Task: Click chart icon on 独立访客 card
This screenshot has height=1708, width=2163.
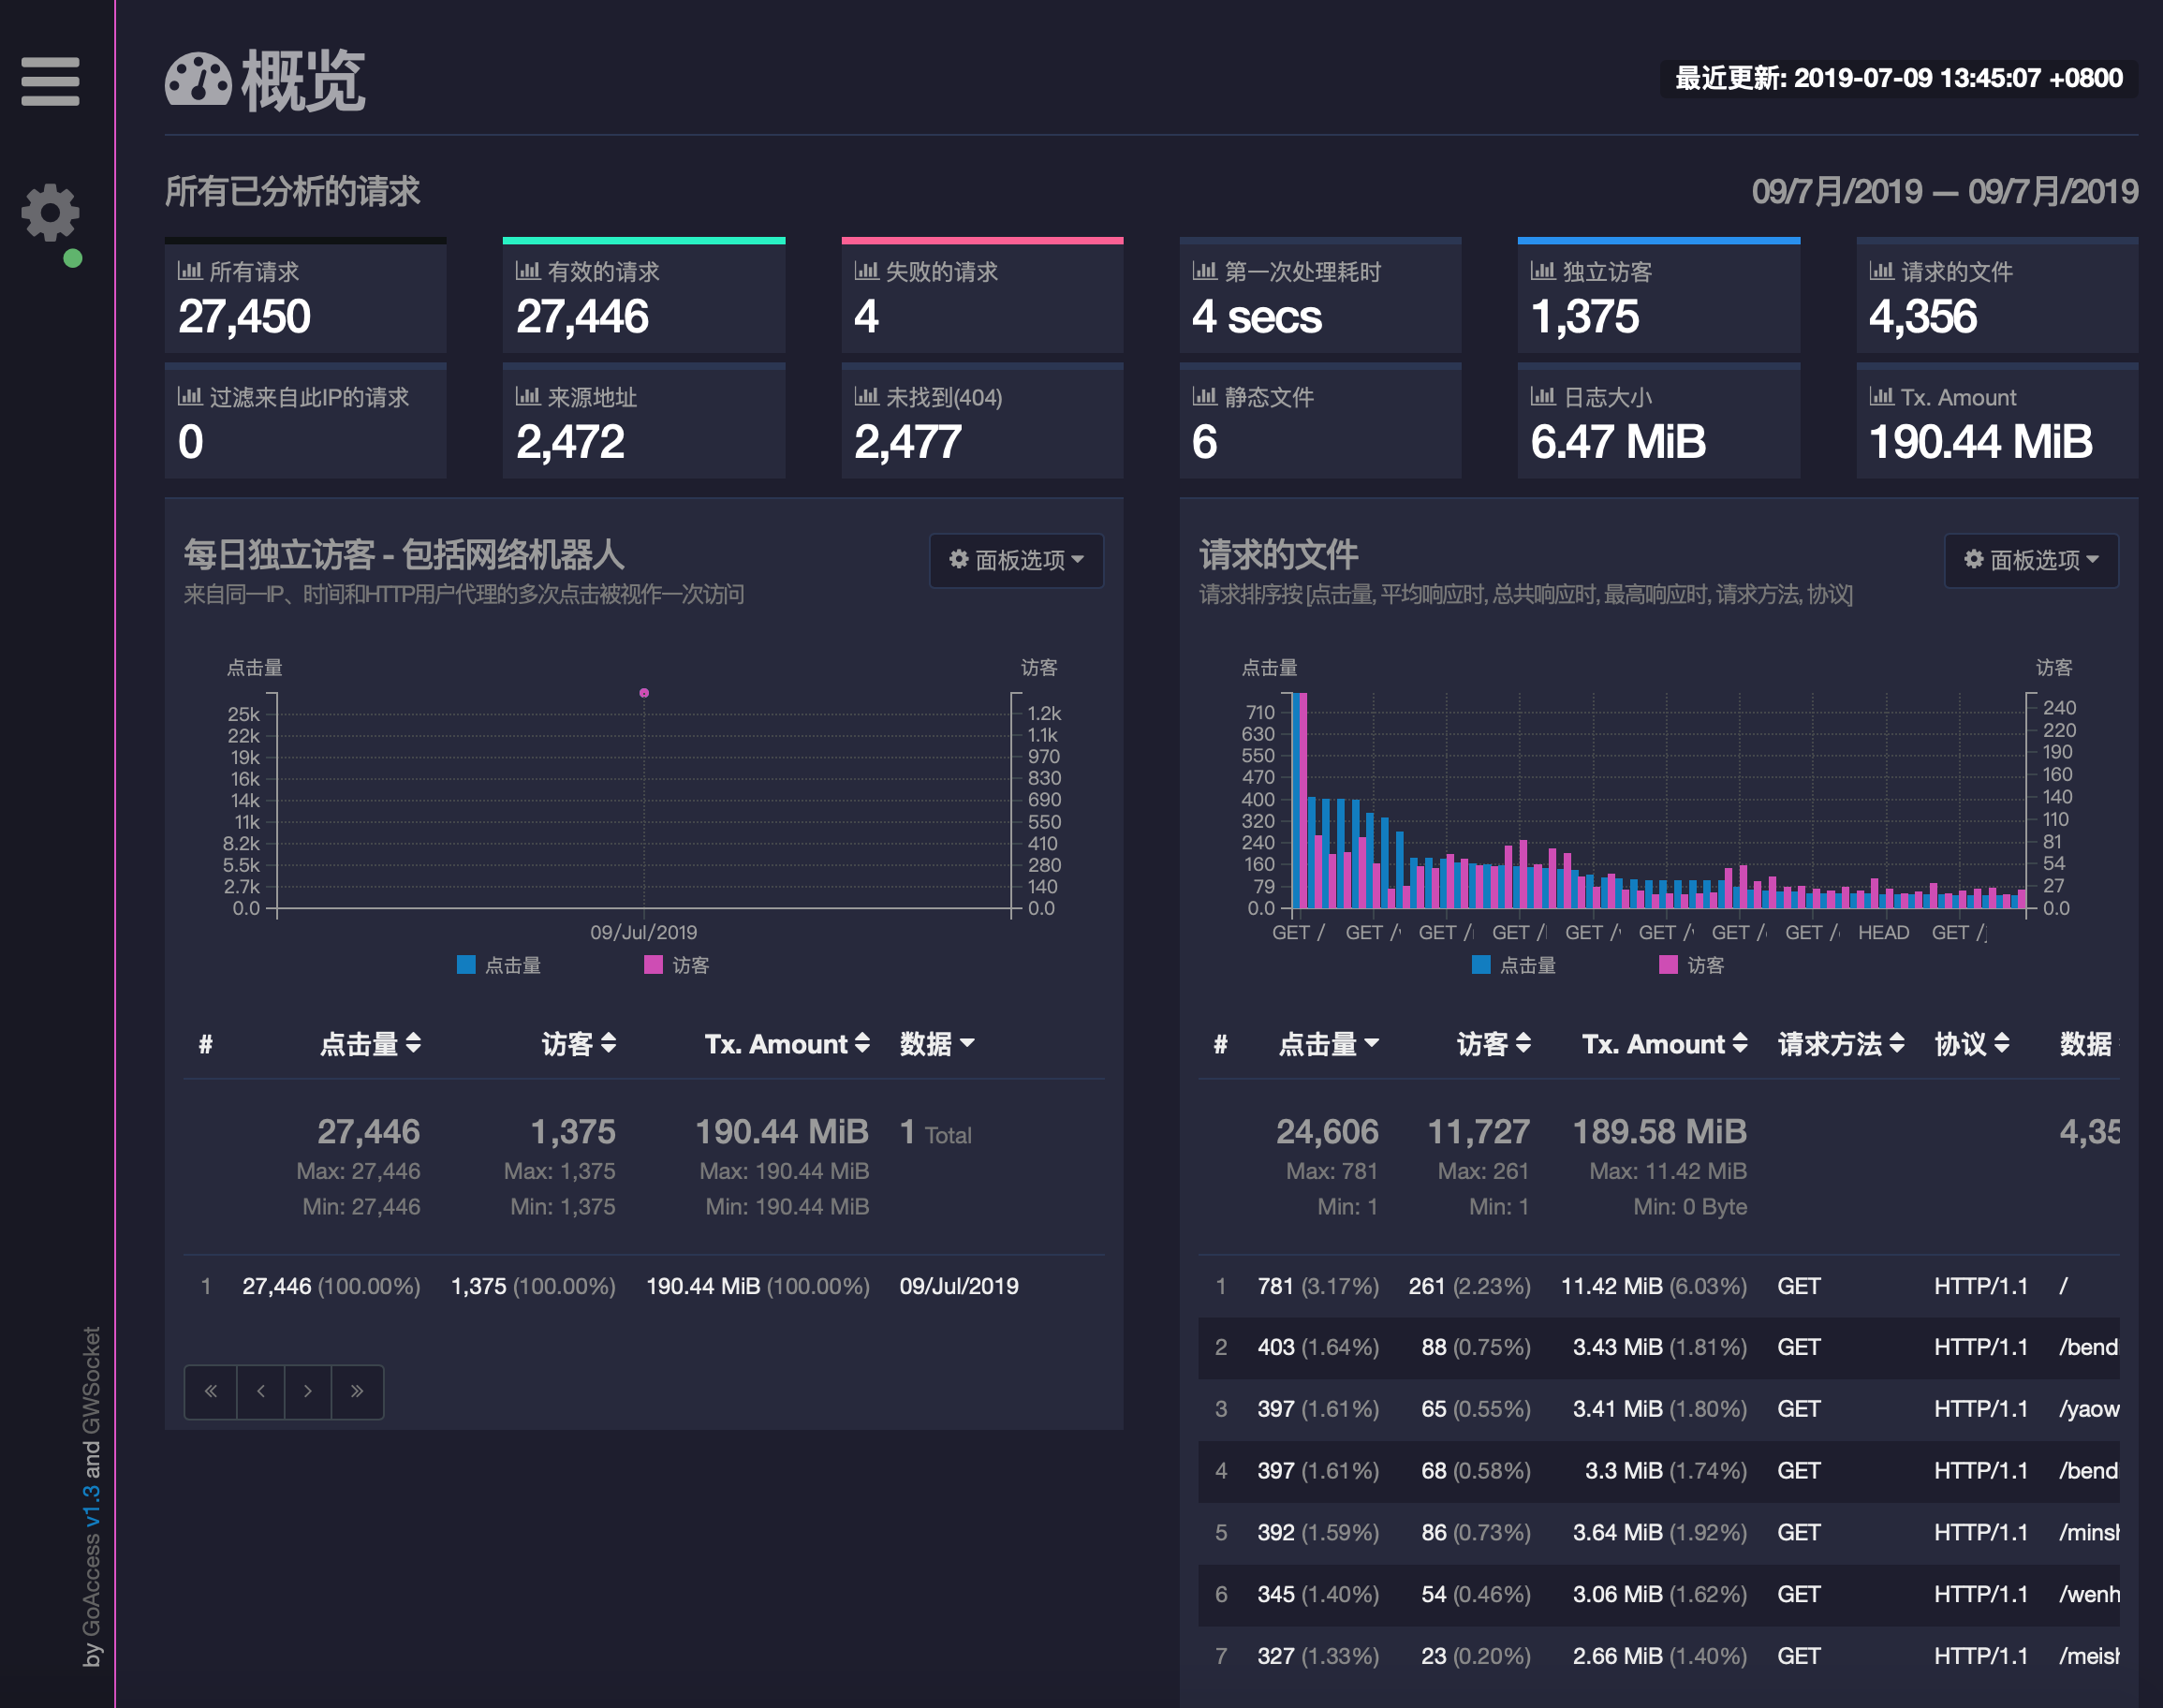Action: (x=1542, y=270)
